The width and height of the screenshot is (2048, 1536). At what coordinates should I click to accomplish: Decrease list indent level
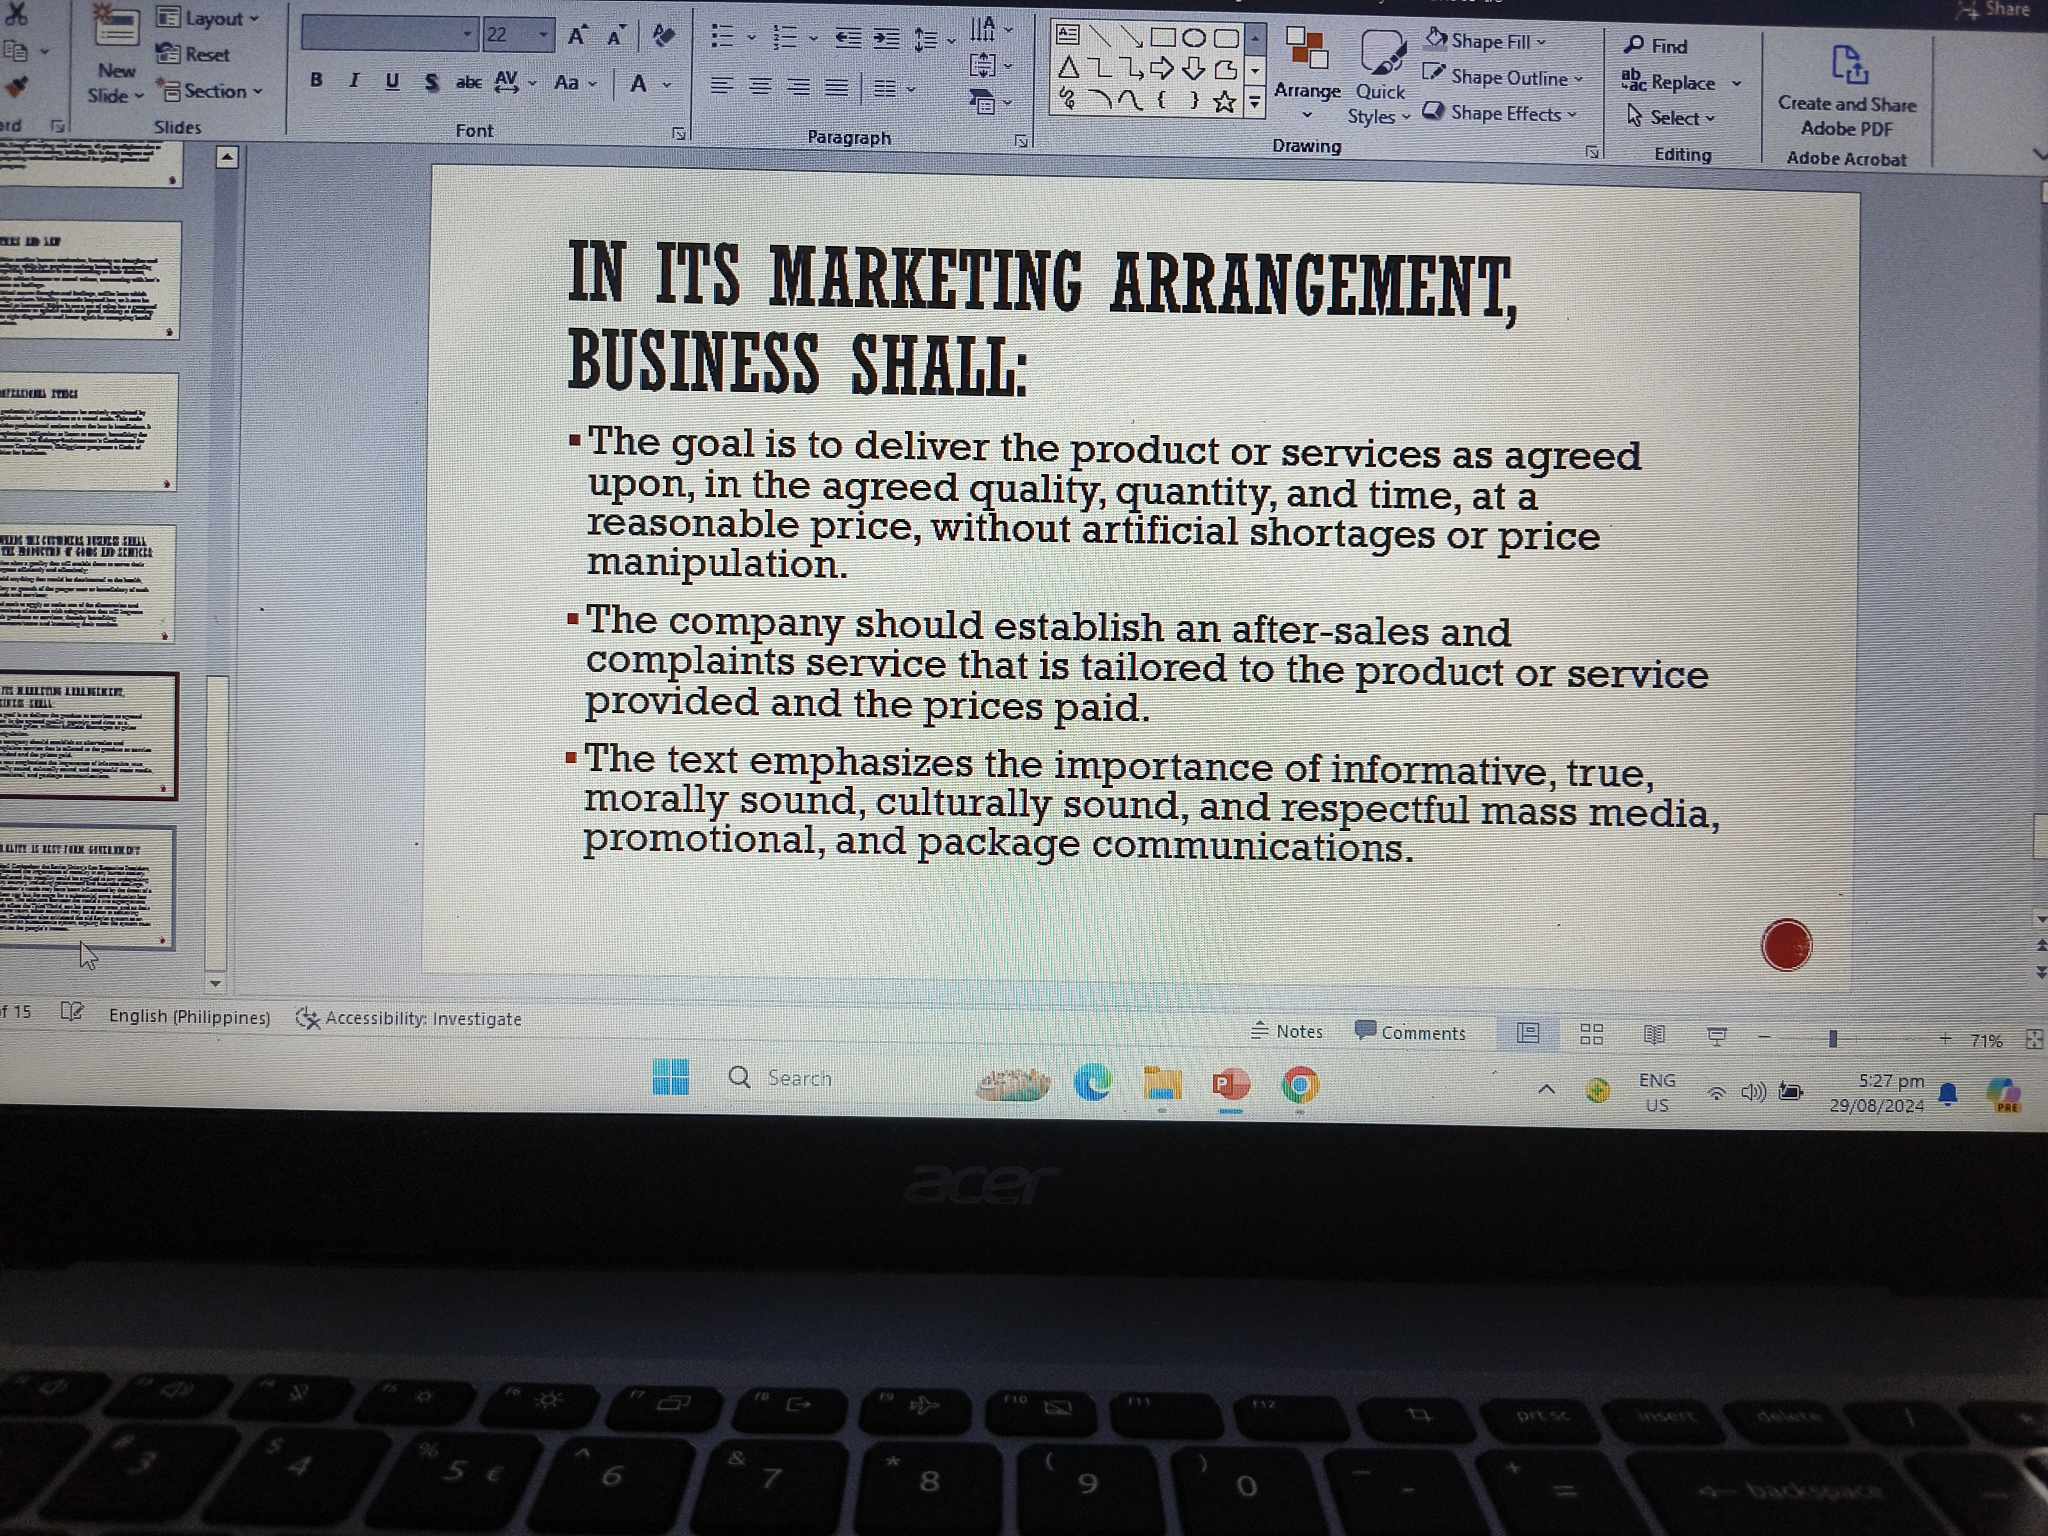[848, 38]
